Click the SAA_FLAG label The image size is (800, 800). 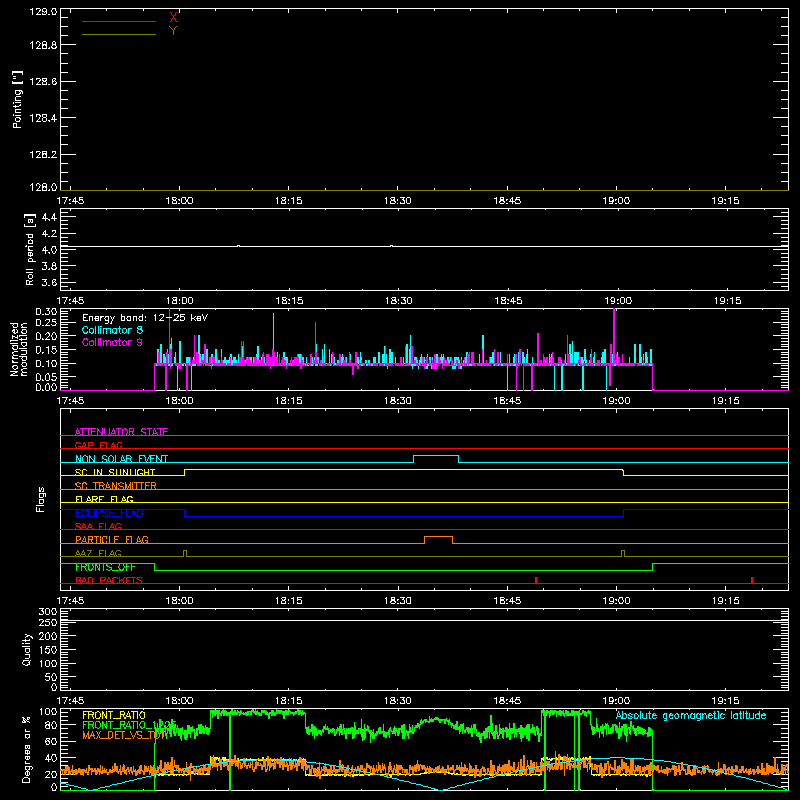point(98,526)
